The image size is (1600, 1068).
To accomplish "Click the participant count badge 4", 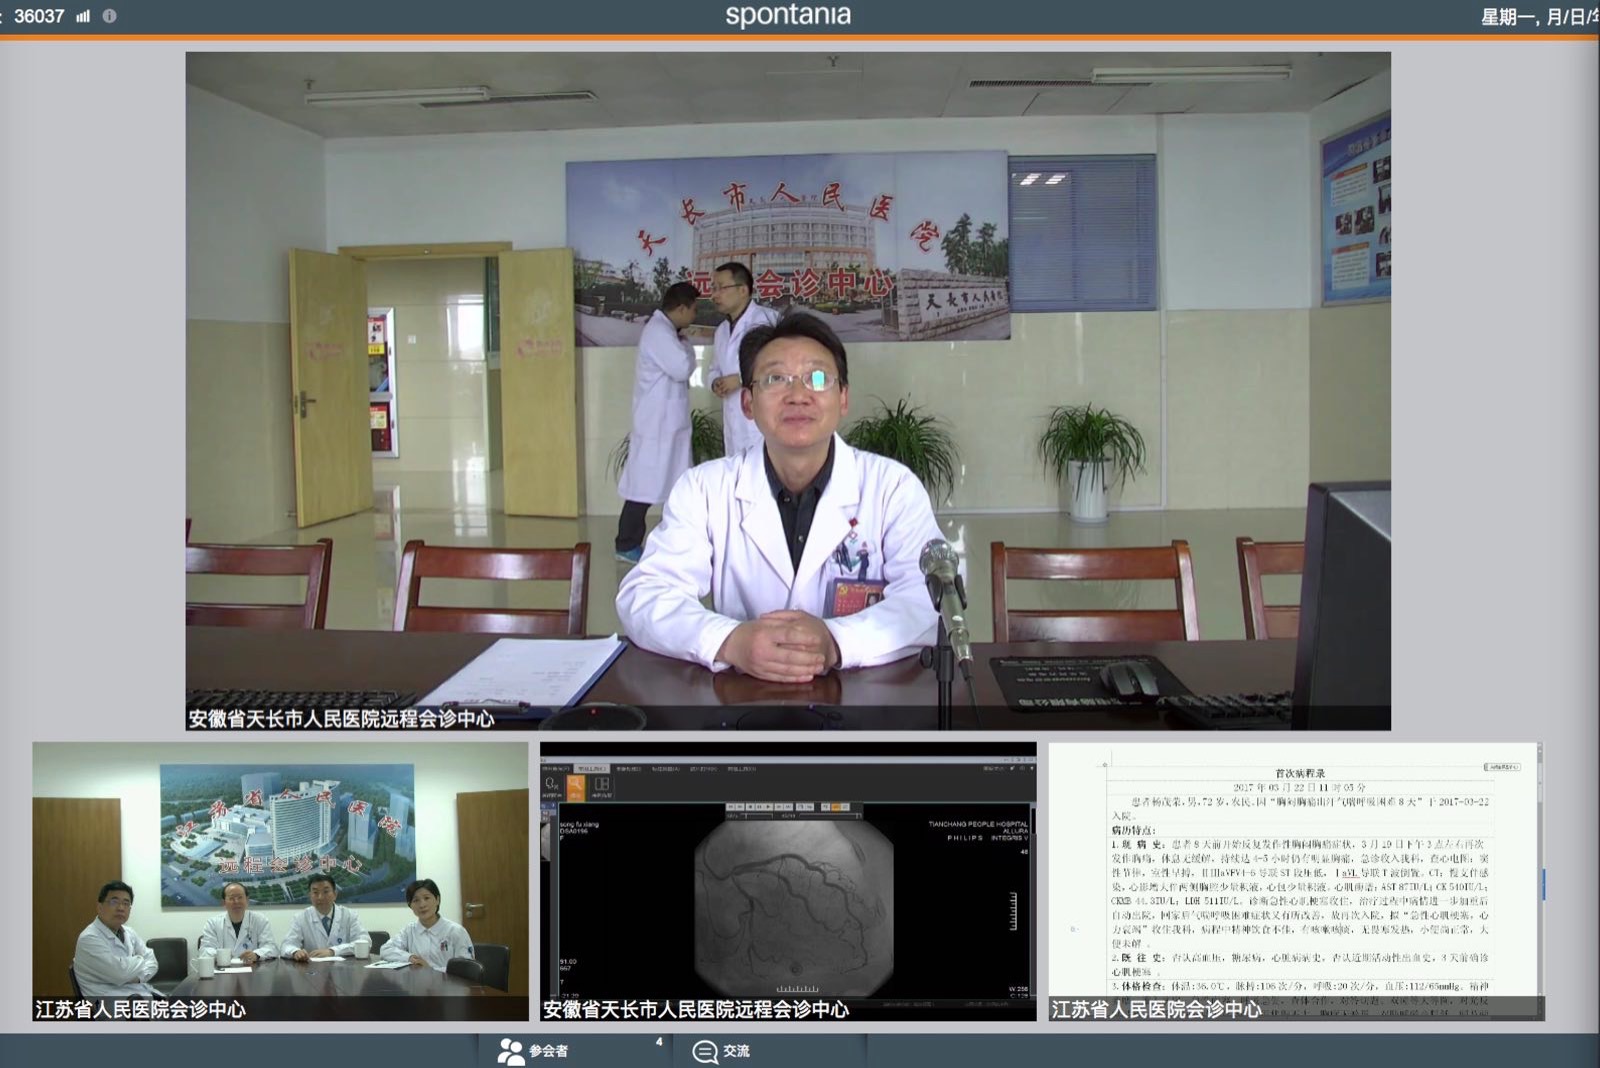I will tap(659, 1042).
